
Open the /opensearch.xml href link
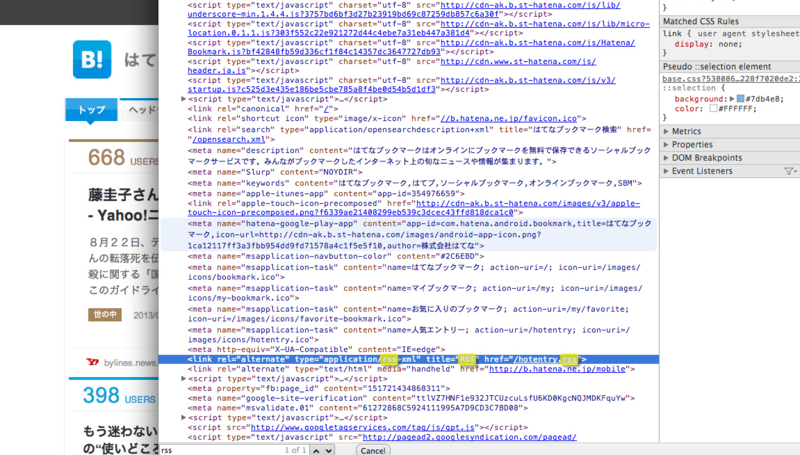point(229,139)
